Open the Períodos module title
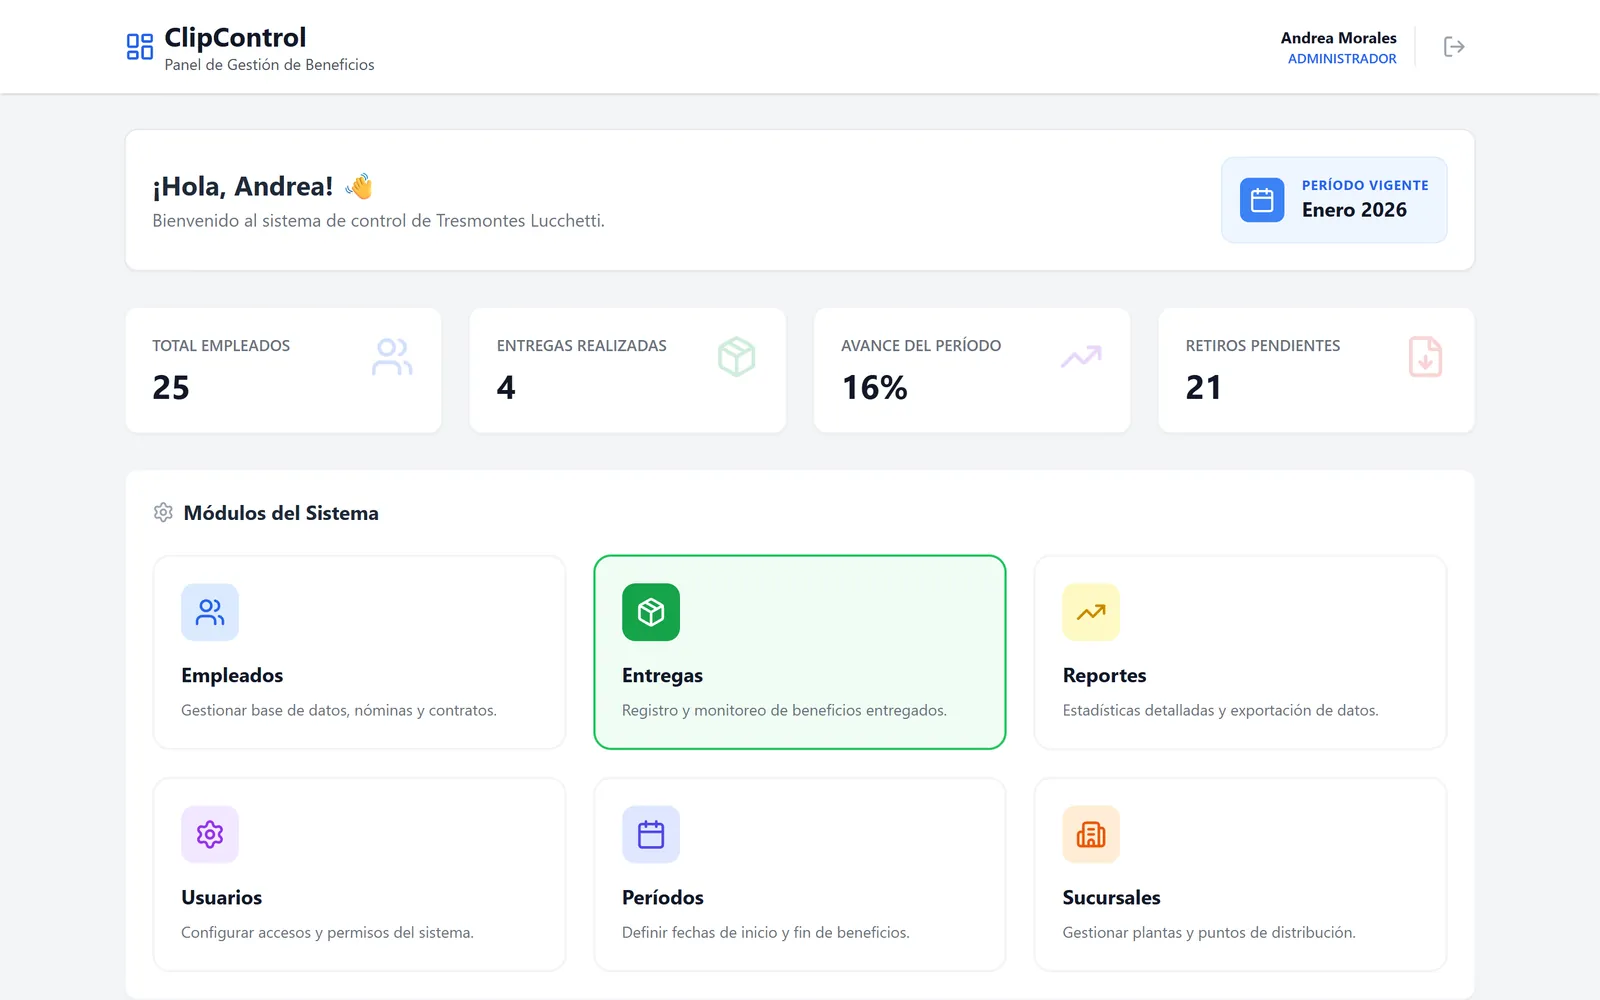This screenshot has height=1000, width=1600. click(x=663, y=898)
